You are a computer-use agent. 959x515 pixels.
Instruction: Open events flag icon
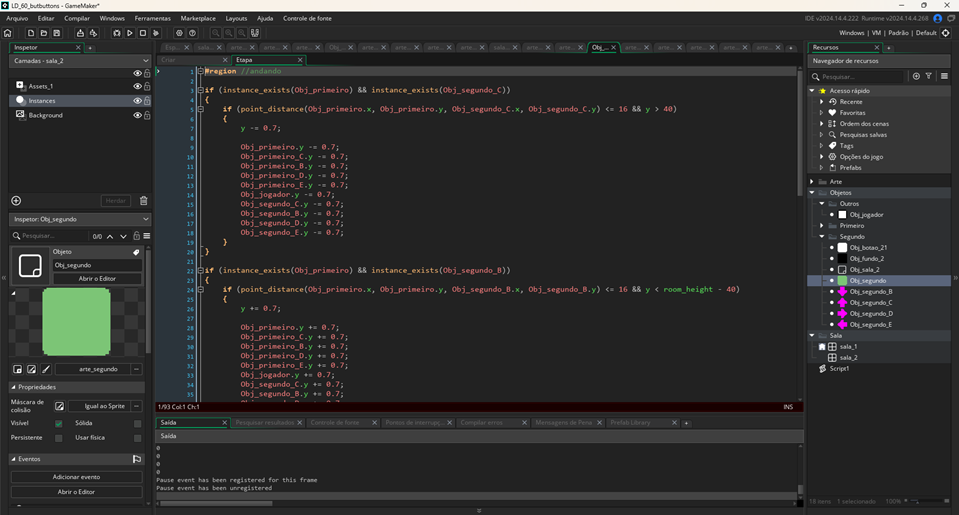(137, 459)
